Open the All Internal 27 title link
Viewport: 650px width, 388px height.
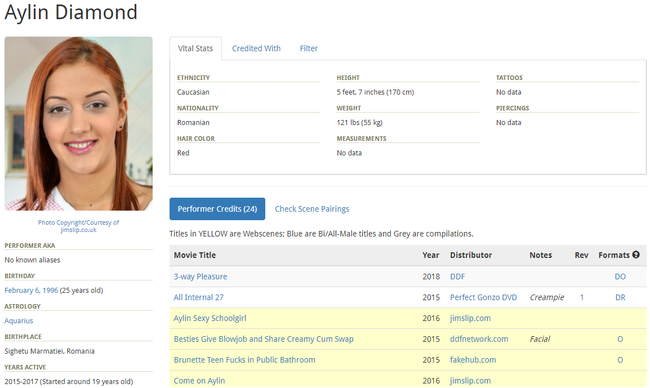click(199, 297)
